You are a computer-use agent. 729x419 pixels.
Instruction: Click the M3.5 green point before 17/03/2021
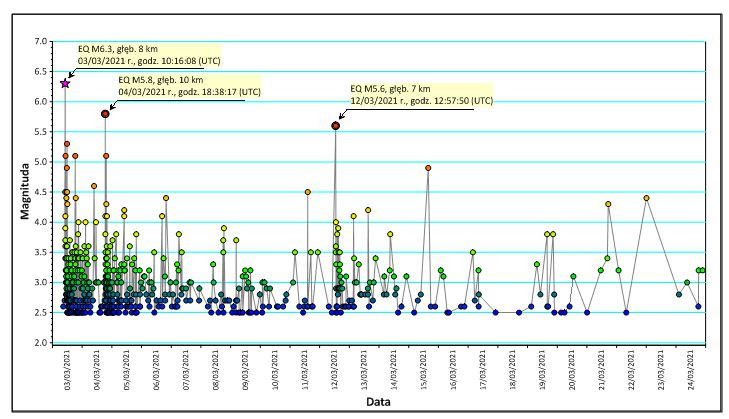click(x=473, y=253)
